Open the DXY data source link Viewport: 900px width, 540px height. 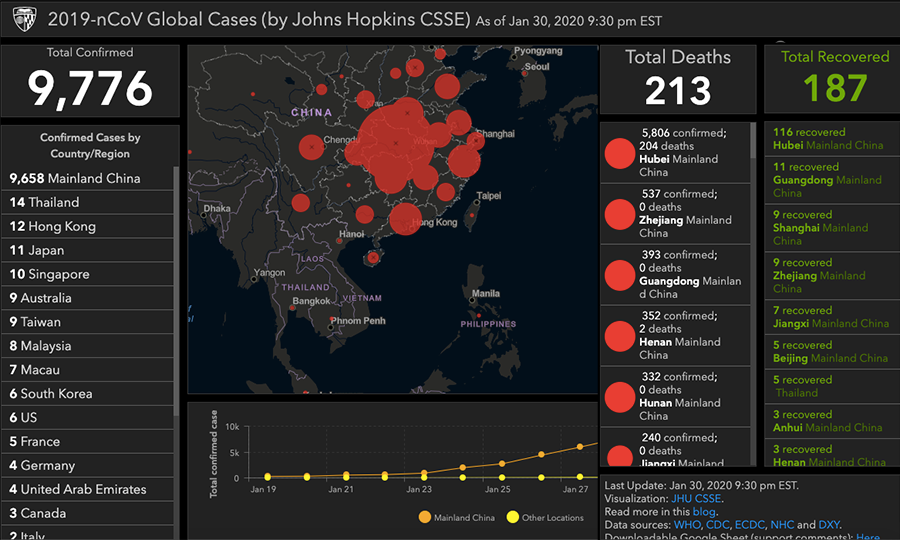pos(828,525)
